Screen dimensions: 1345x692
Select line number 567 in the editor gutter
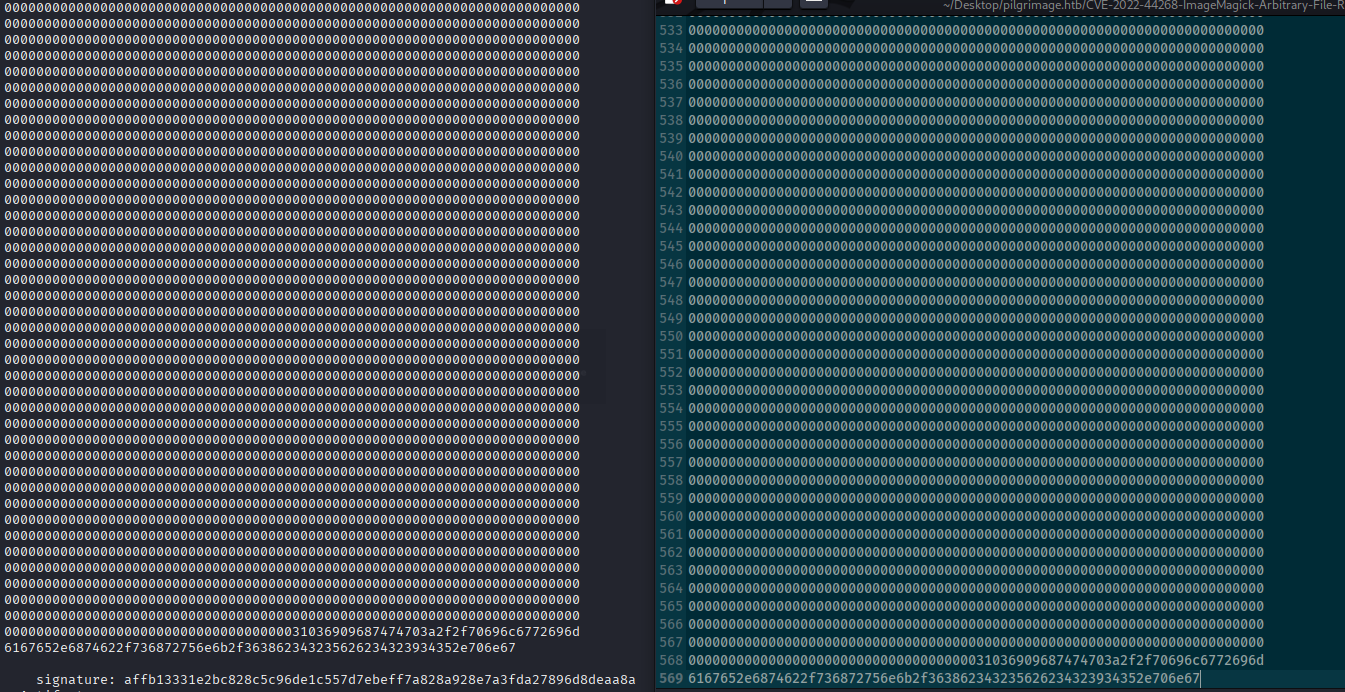671,642
